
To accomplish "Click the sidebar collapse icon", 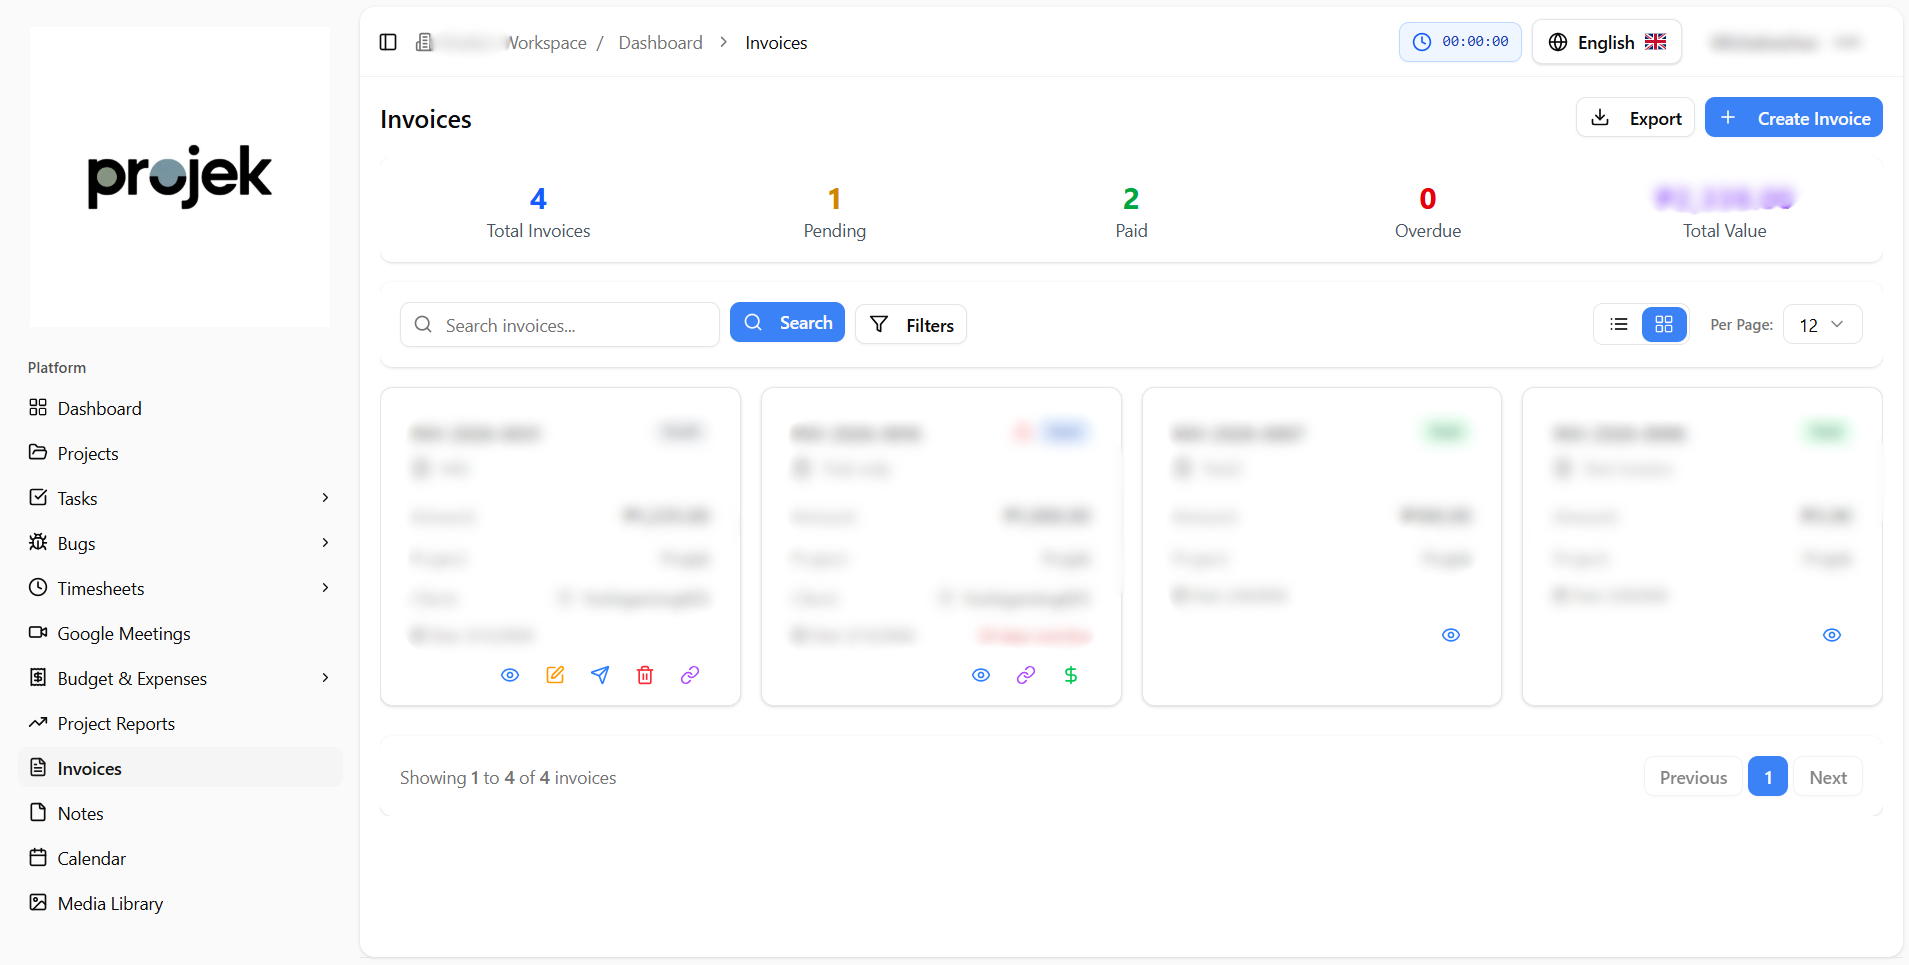I will click(388, 42).
